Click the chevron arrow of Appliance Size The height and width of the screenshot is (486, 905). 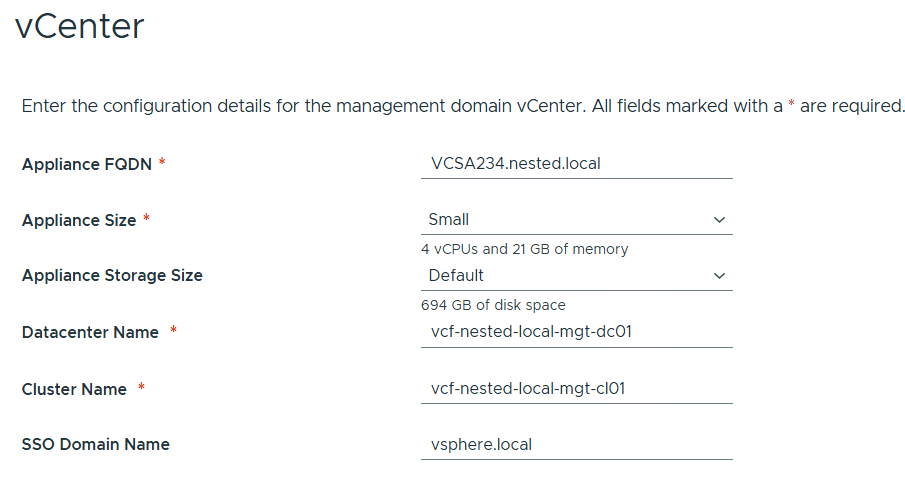[x=719, y=220]
